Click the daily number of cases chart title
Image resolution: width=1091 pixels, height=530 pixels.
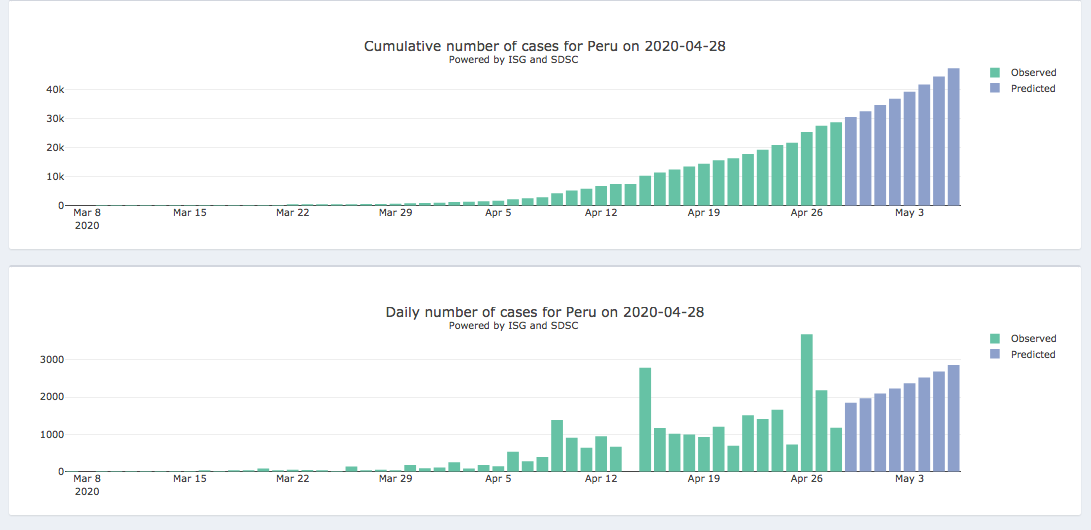pos(544,312)
